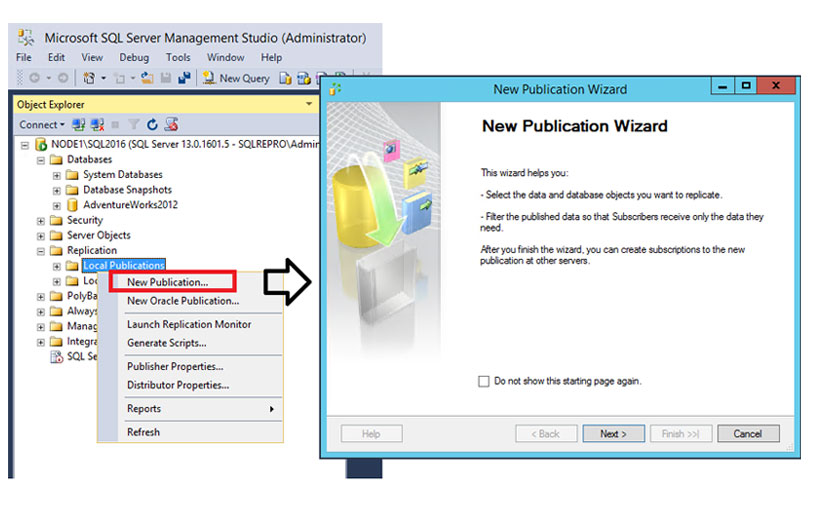Click the Cancel button in wizard
The image size is (815, 508).
click(x=748, y=434)
